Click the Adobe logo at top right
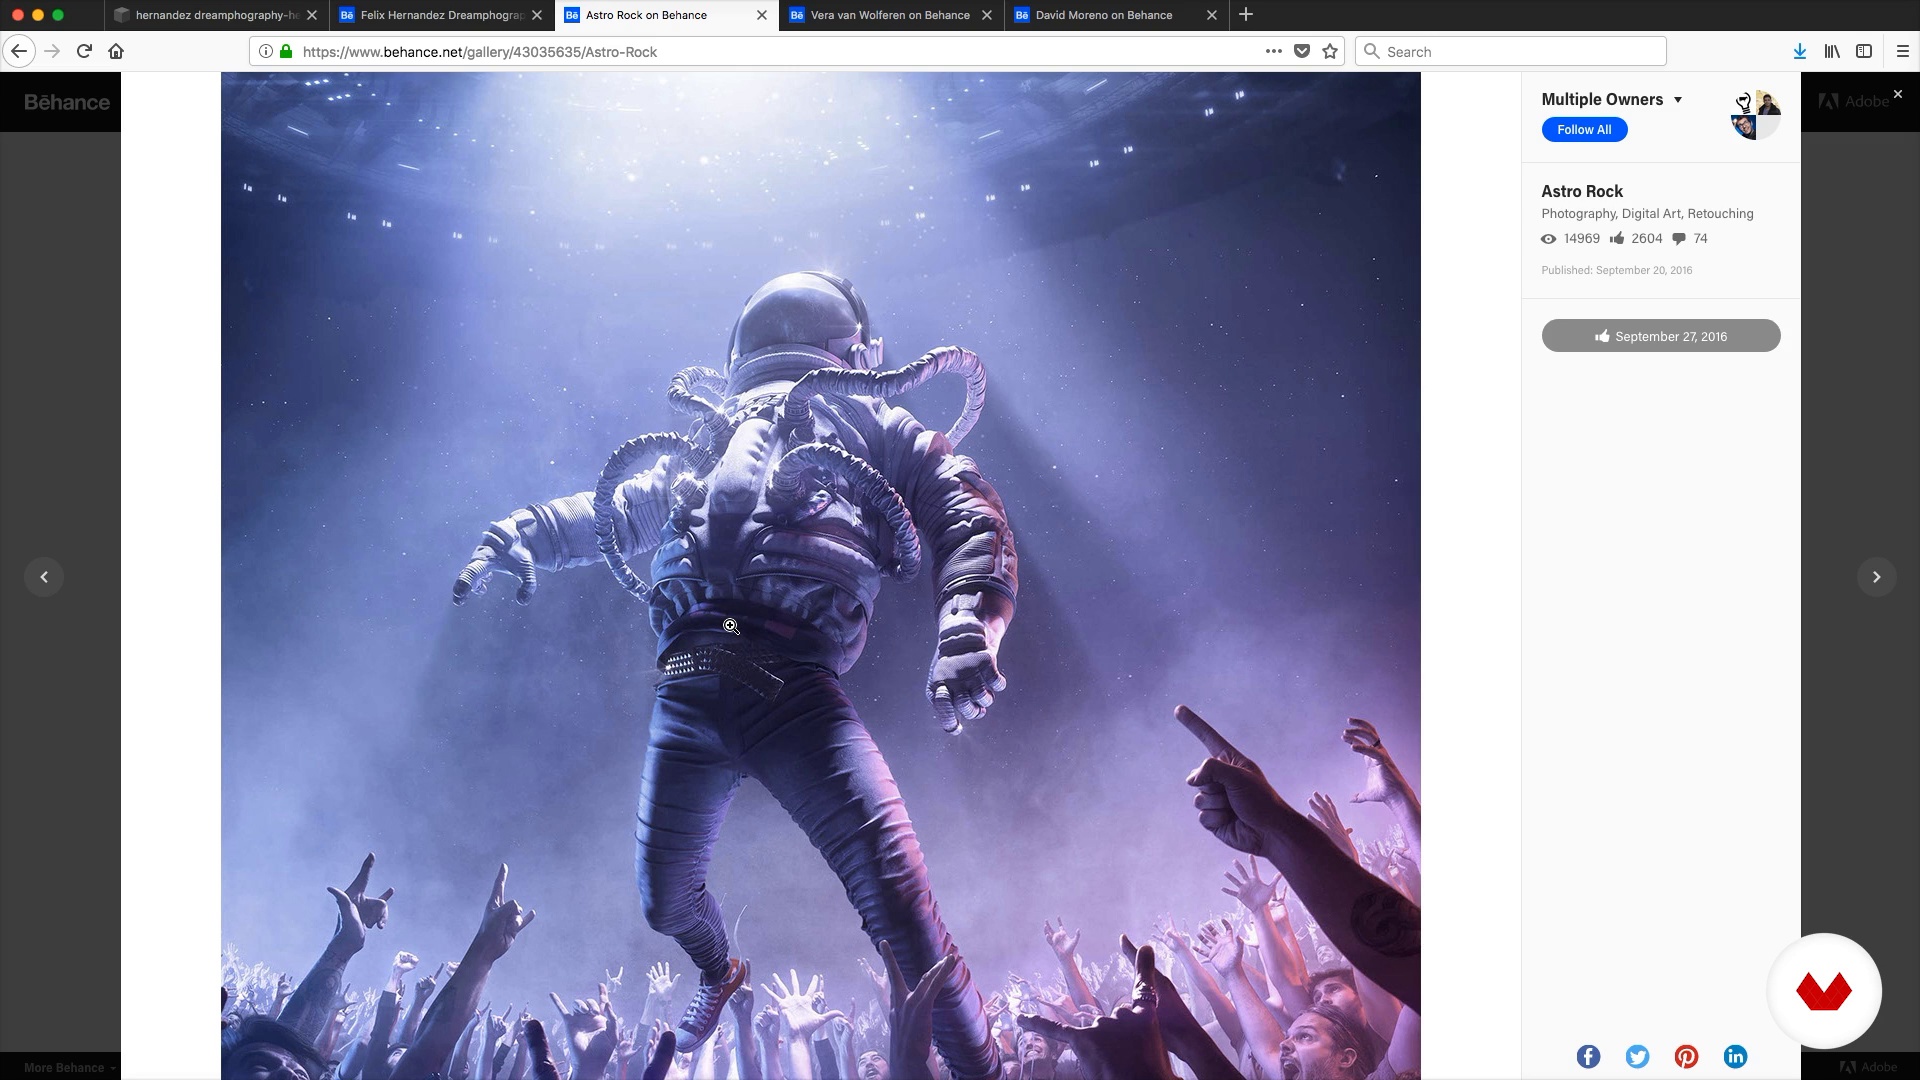The width and height of the screenshot is (1920, 1080). point(1853,101)
